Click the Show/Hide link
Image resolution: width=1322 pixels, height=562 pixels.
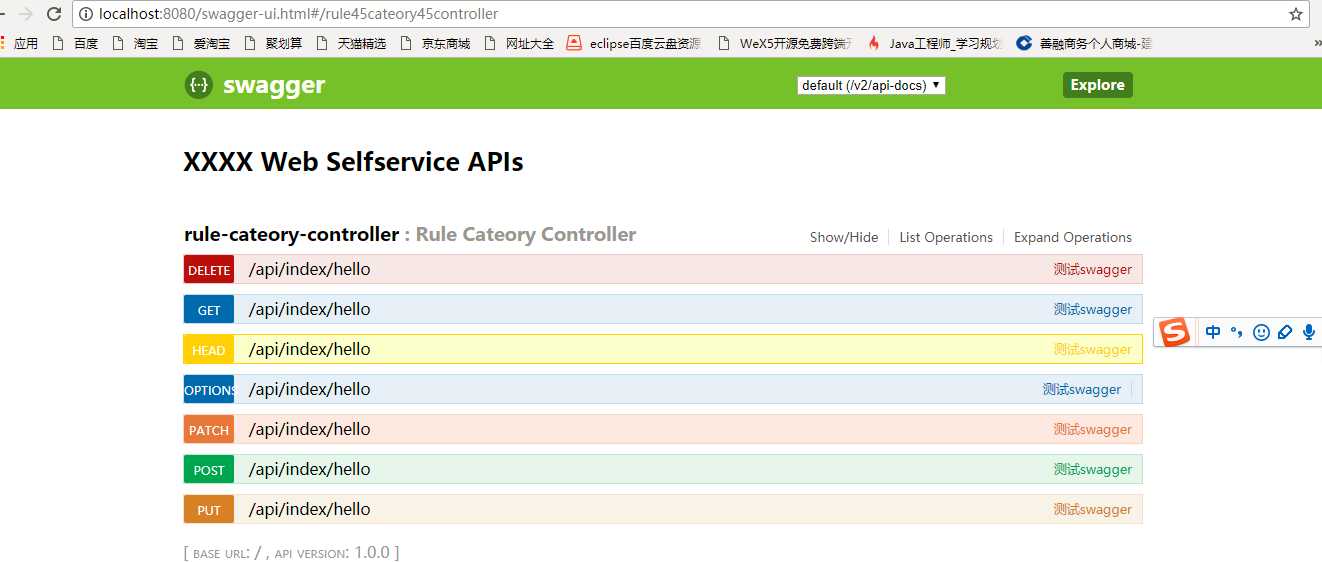click(x=844, y=237)
